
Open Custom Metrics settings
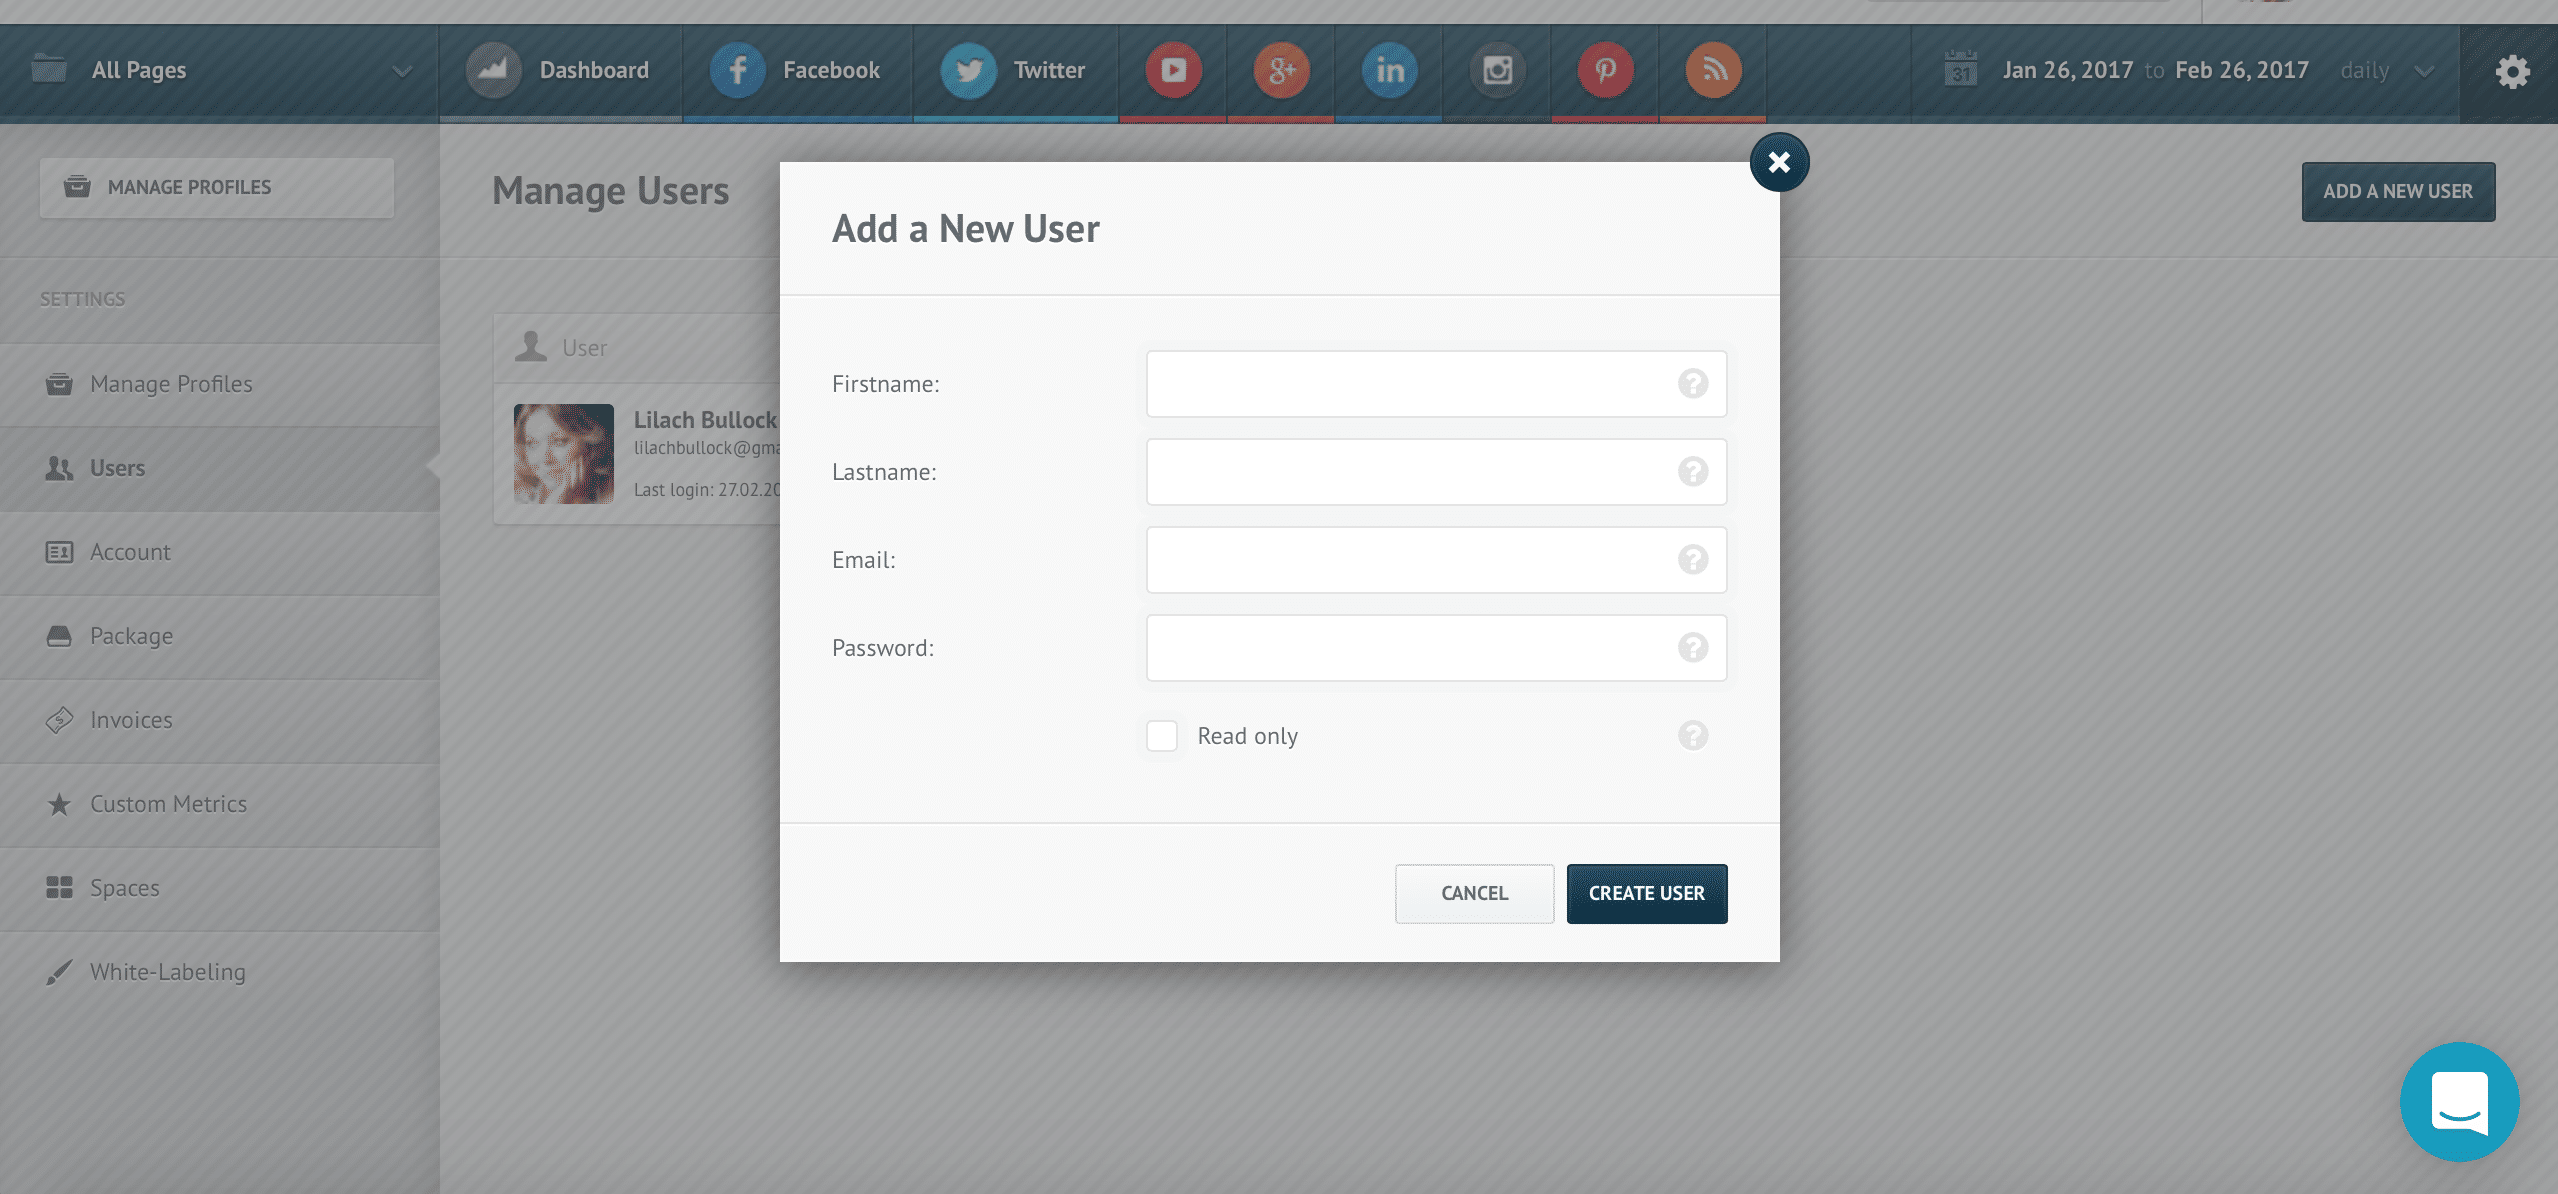point(219,805)
